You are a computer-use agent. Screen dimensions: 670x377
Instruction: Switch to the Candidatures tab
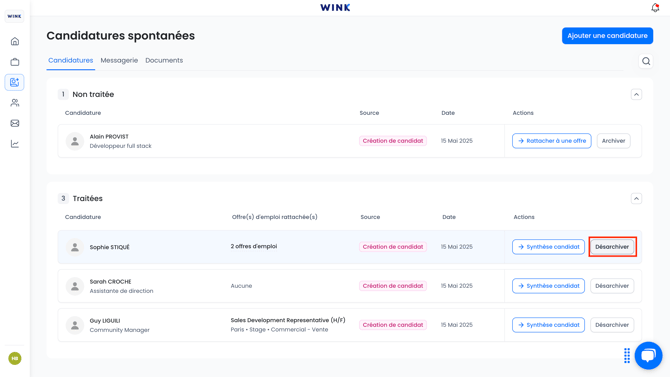71,60
